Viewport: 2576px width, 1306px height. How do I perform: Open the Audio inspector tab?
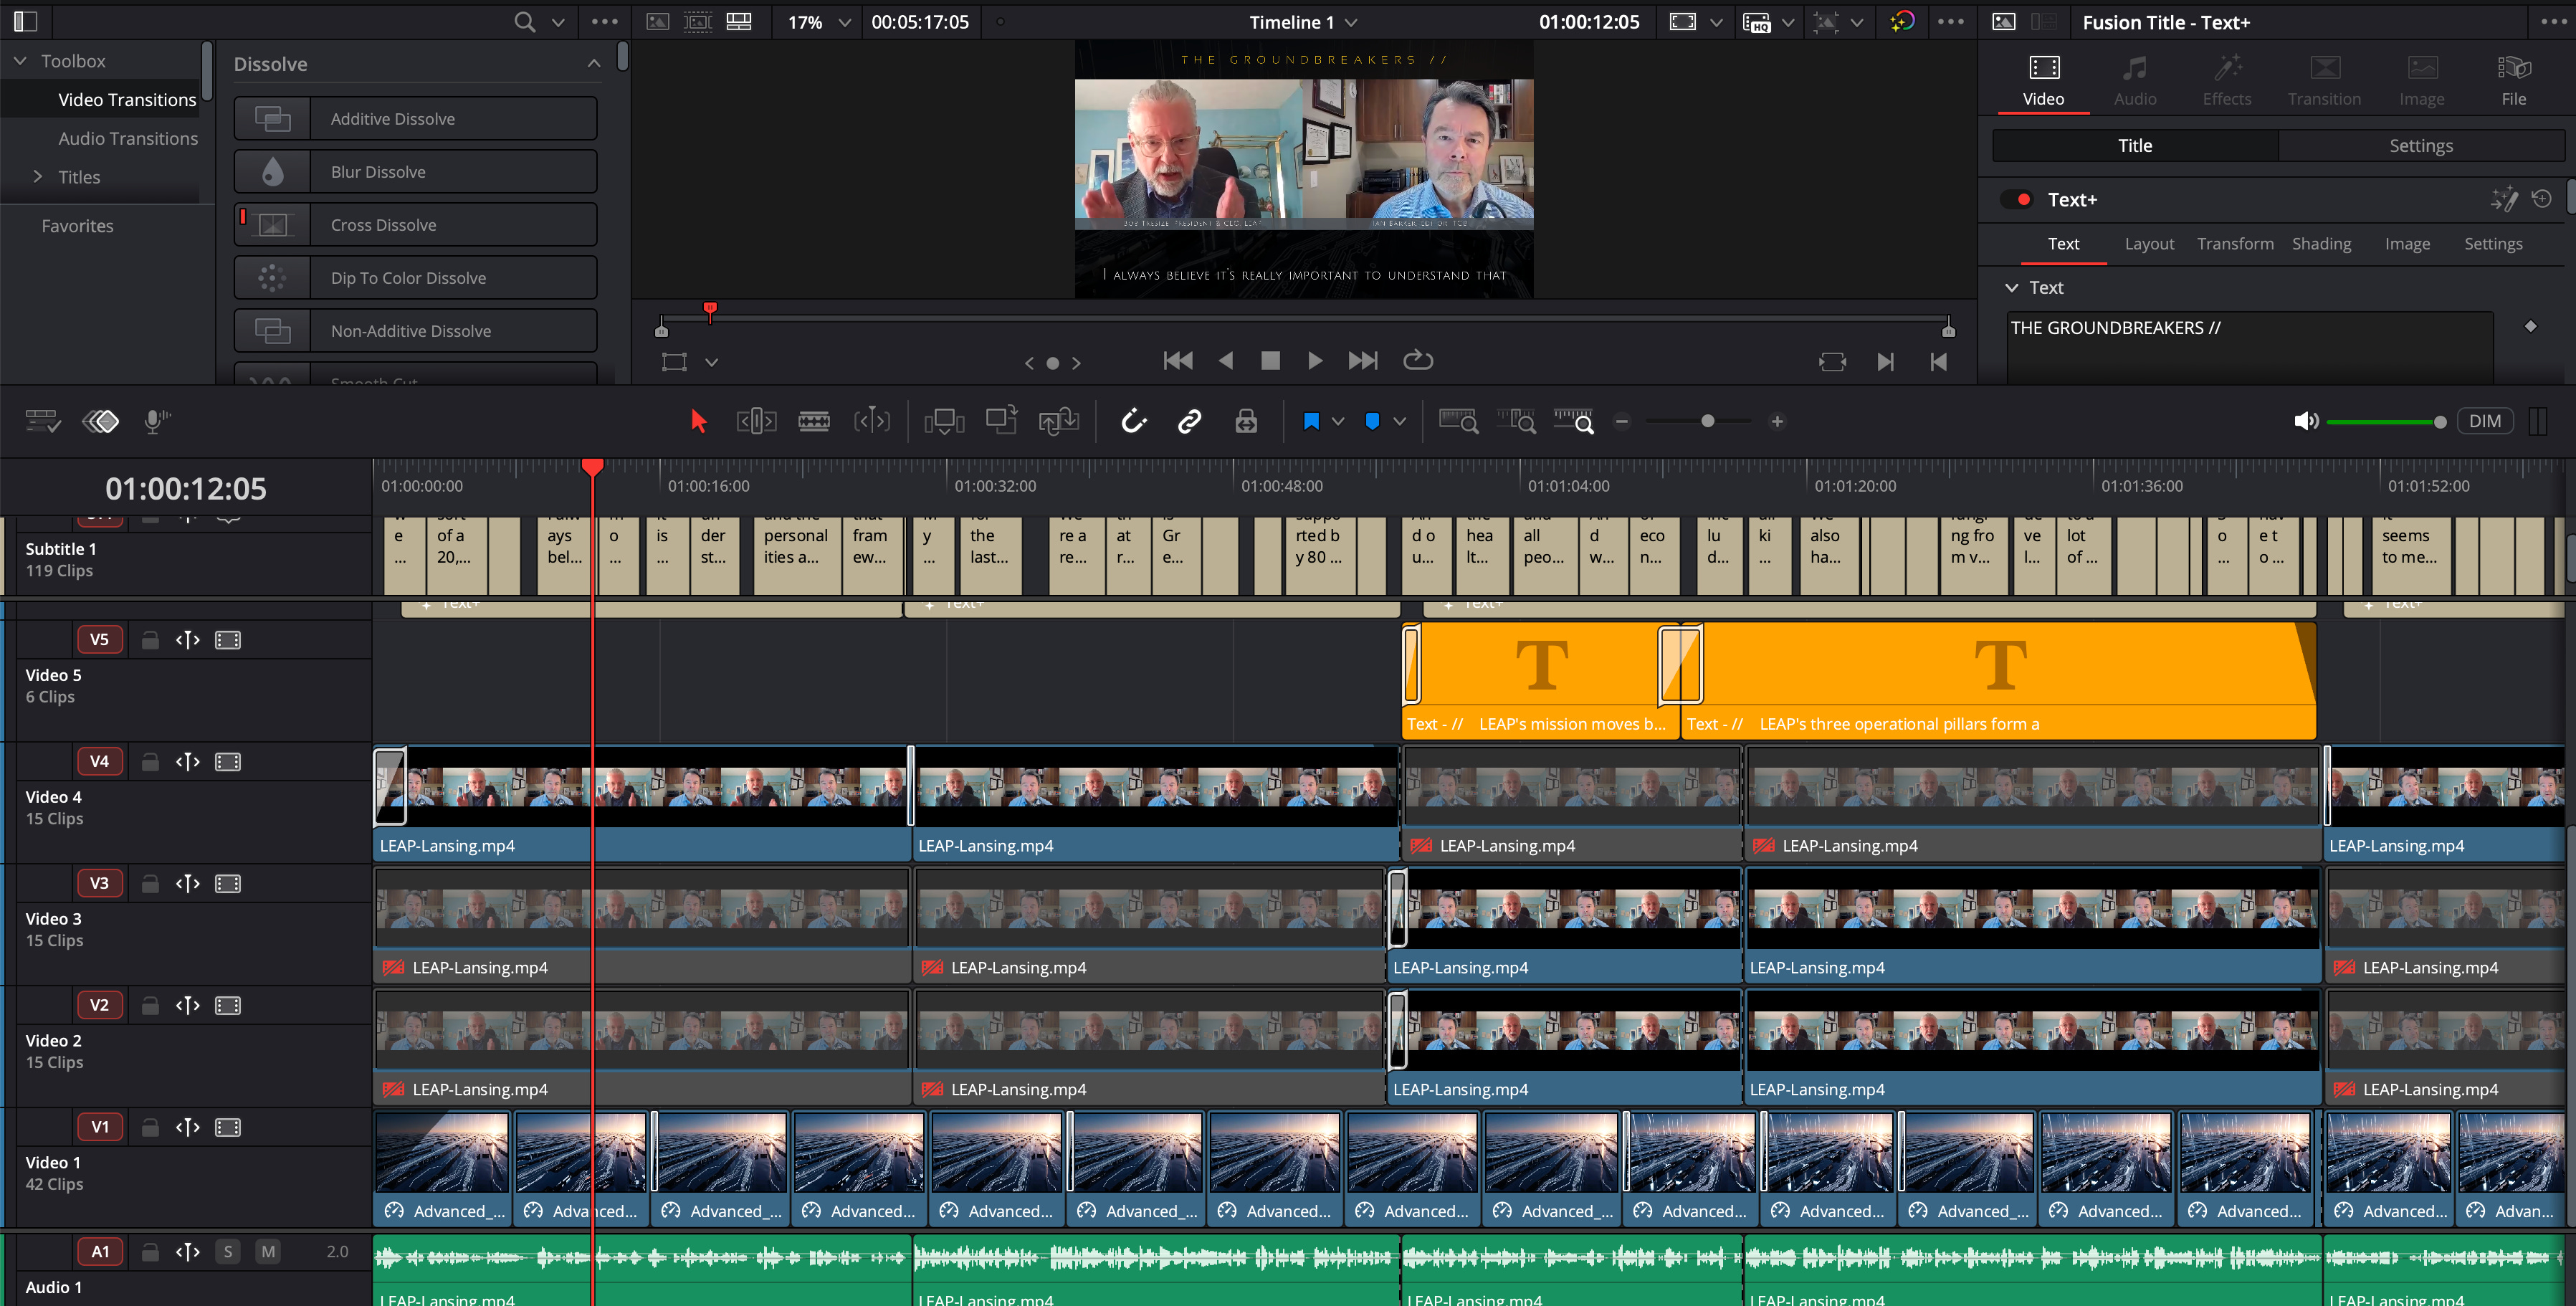(2134, 80)
